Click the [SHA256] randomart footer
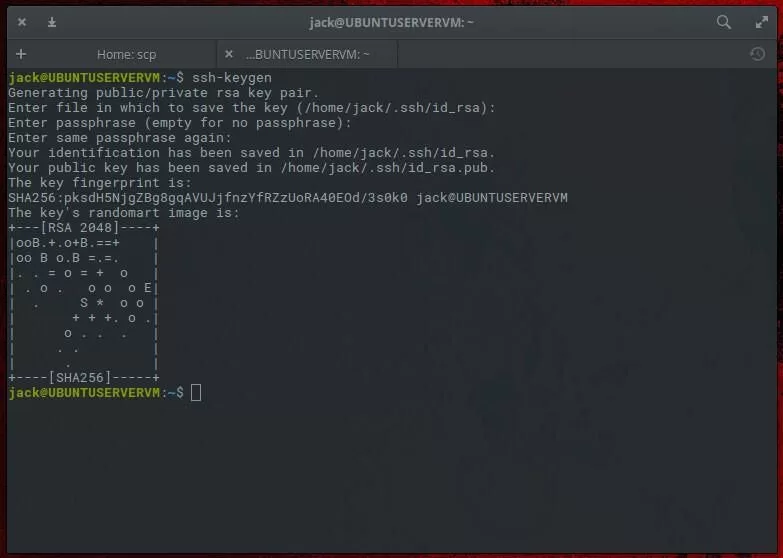 [x=82, y=378]
